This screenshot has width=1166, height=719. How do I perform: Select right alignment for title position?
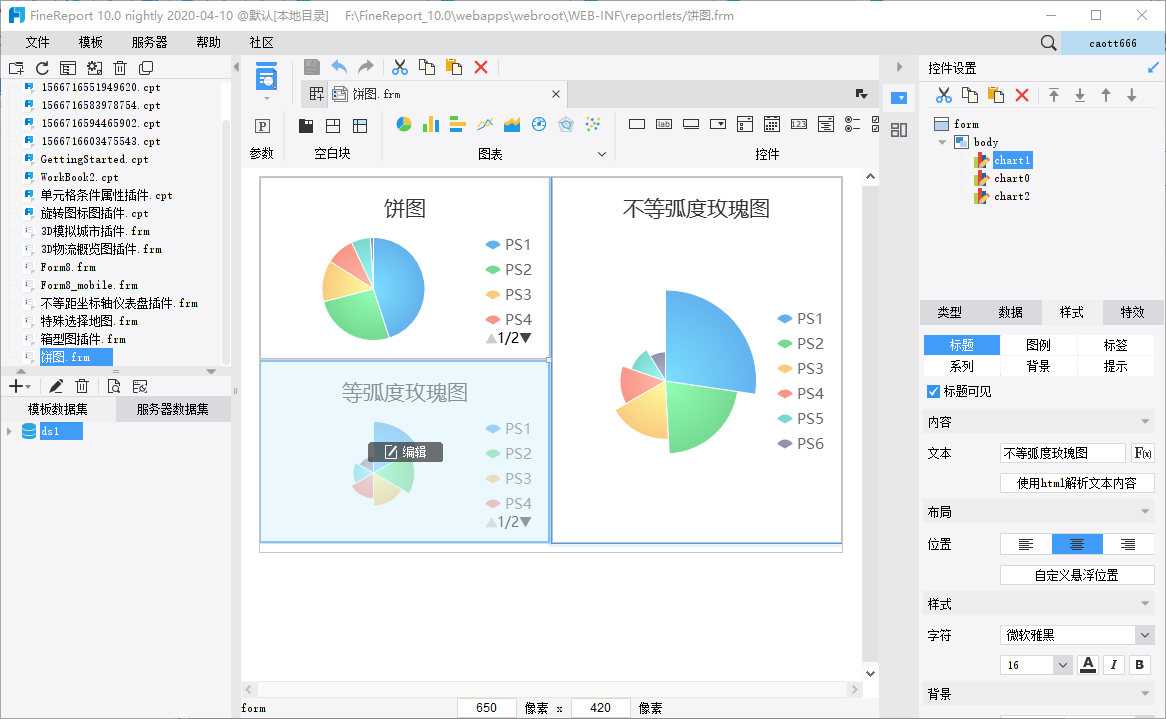[1128, 544]
